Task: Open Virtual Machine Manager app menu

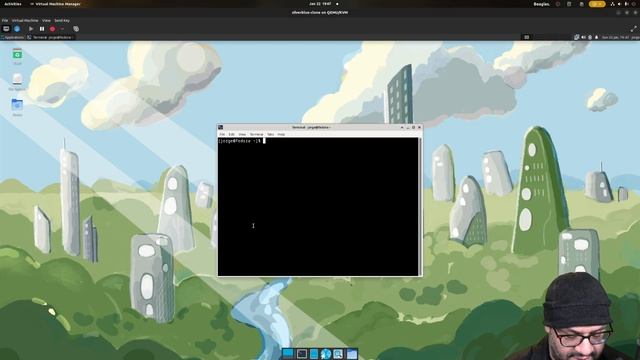Action: (55, 4)
